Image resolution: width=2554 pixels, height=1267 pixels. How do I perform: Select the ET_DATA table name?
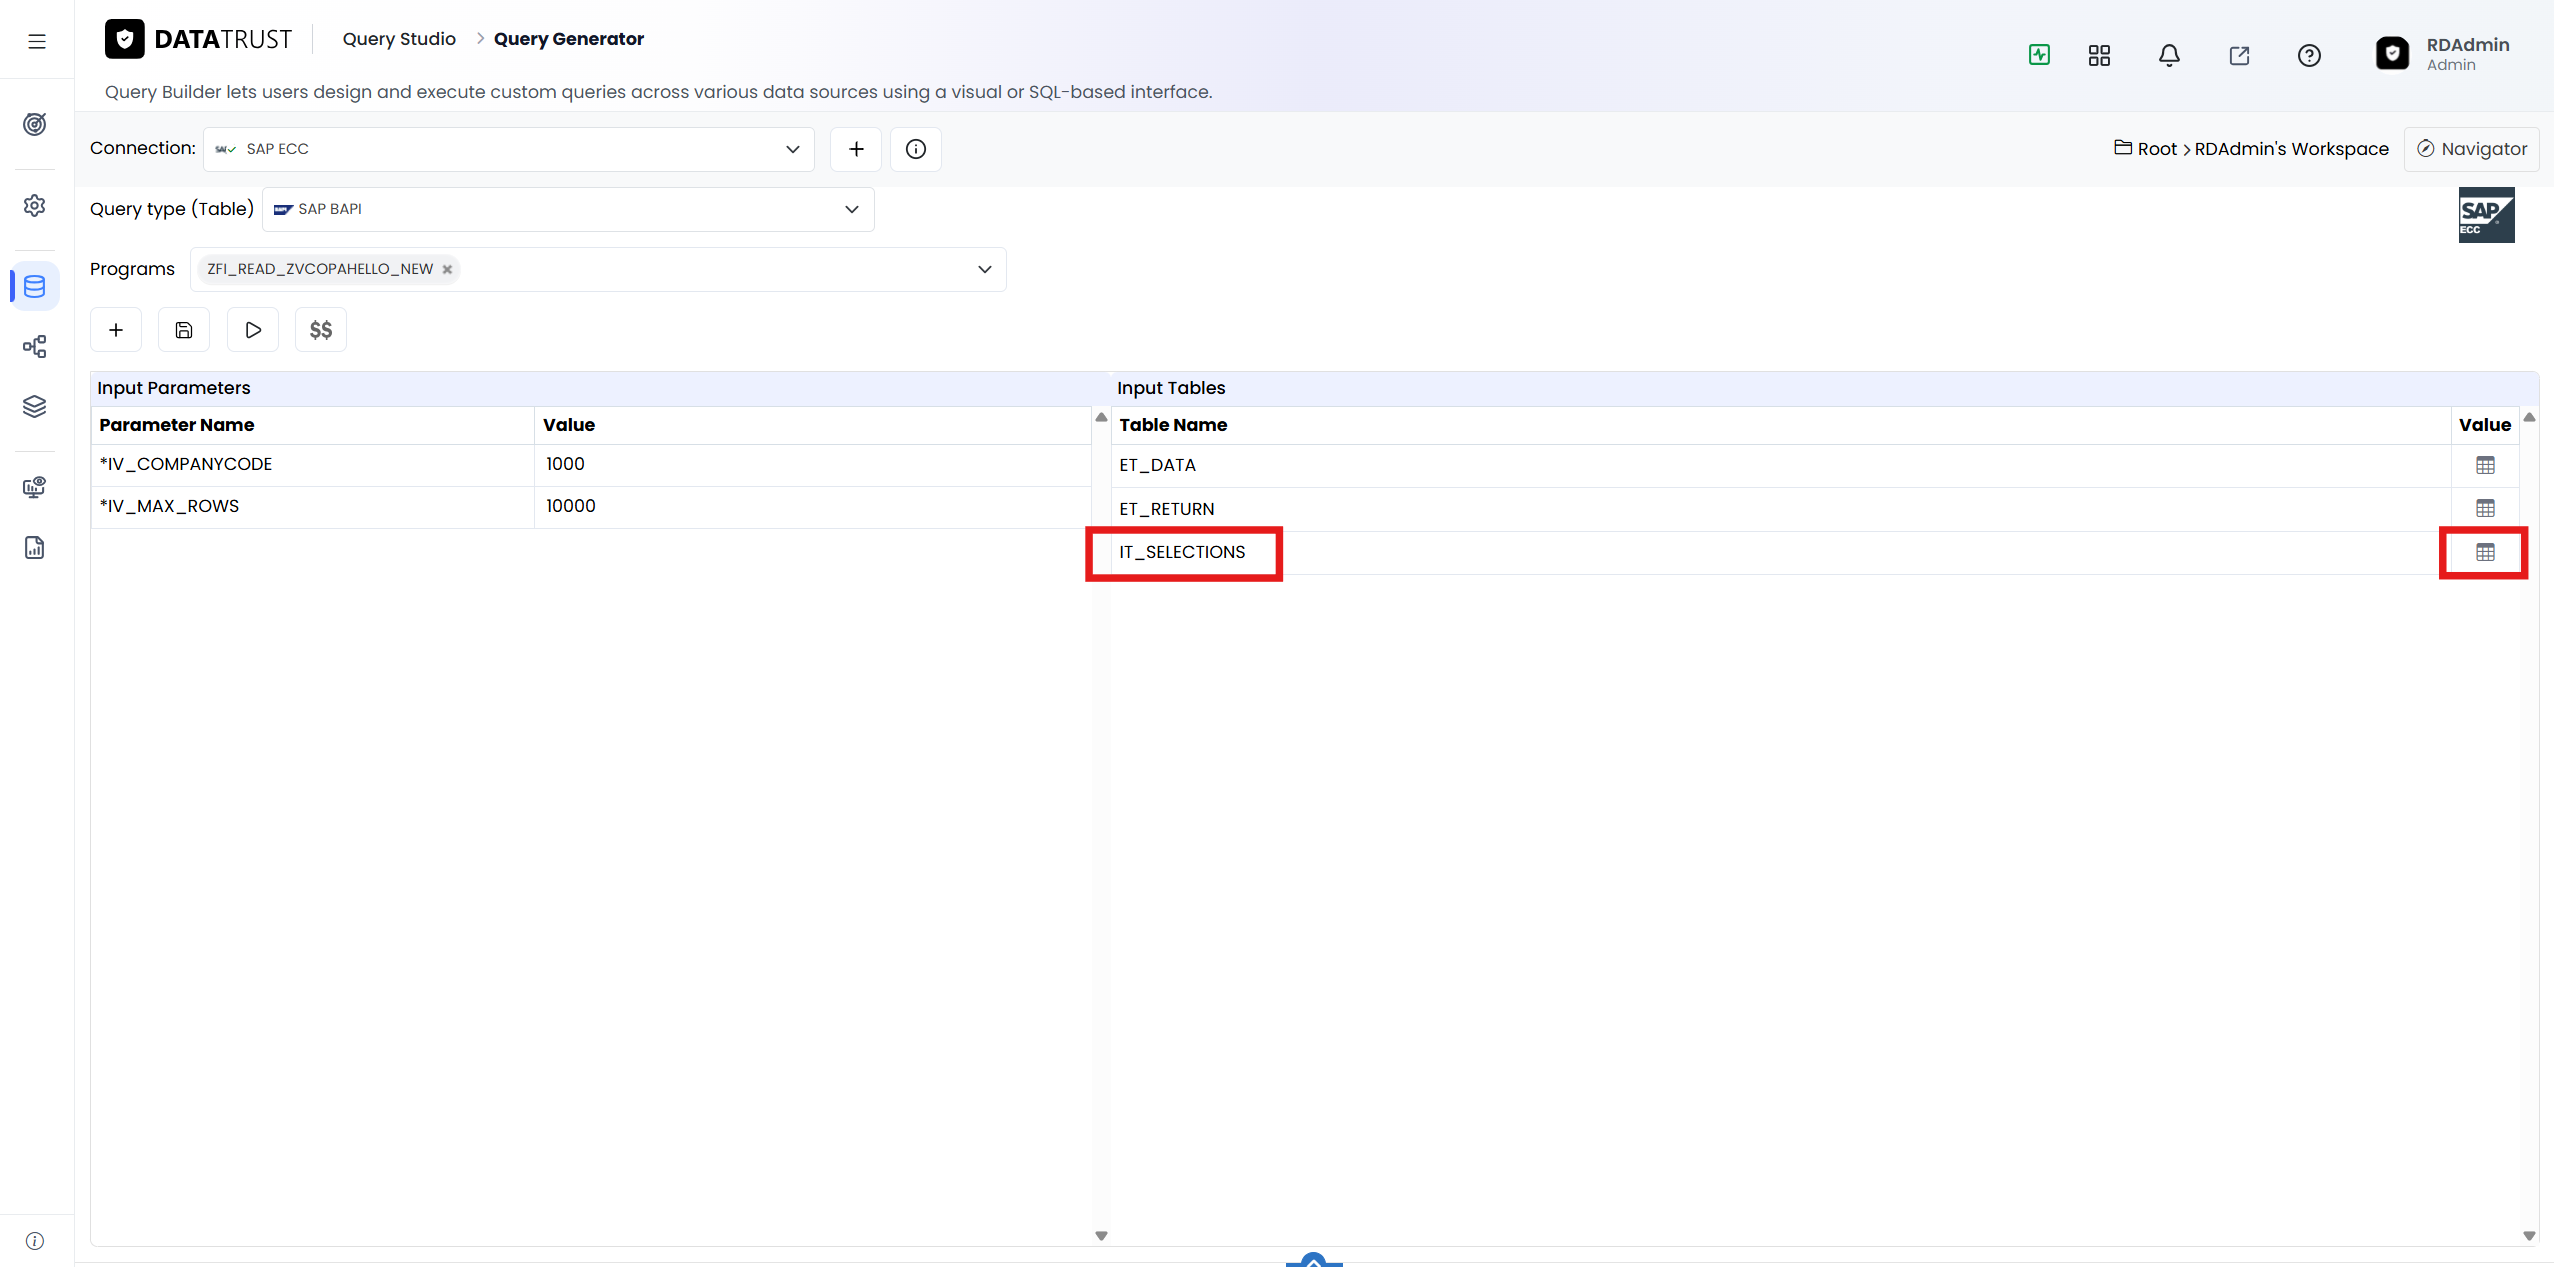coord(1157,465)
